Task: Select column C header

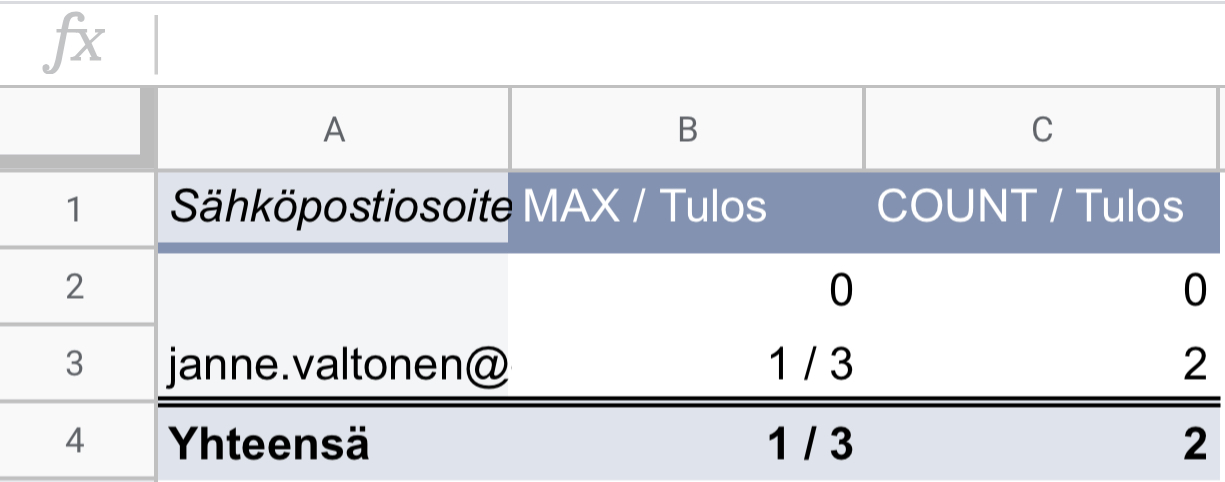Action: pos(1043,130)
